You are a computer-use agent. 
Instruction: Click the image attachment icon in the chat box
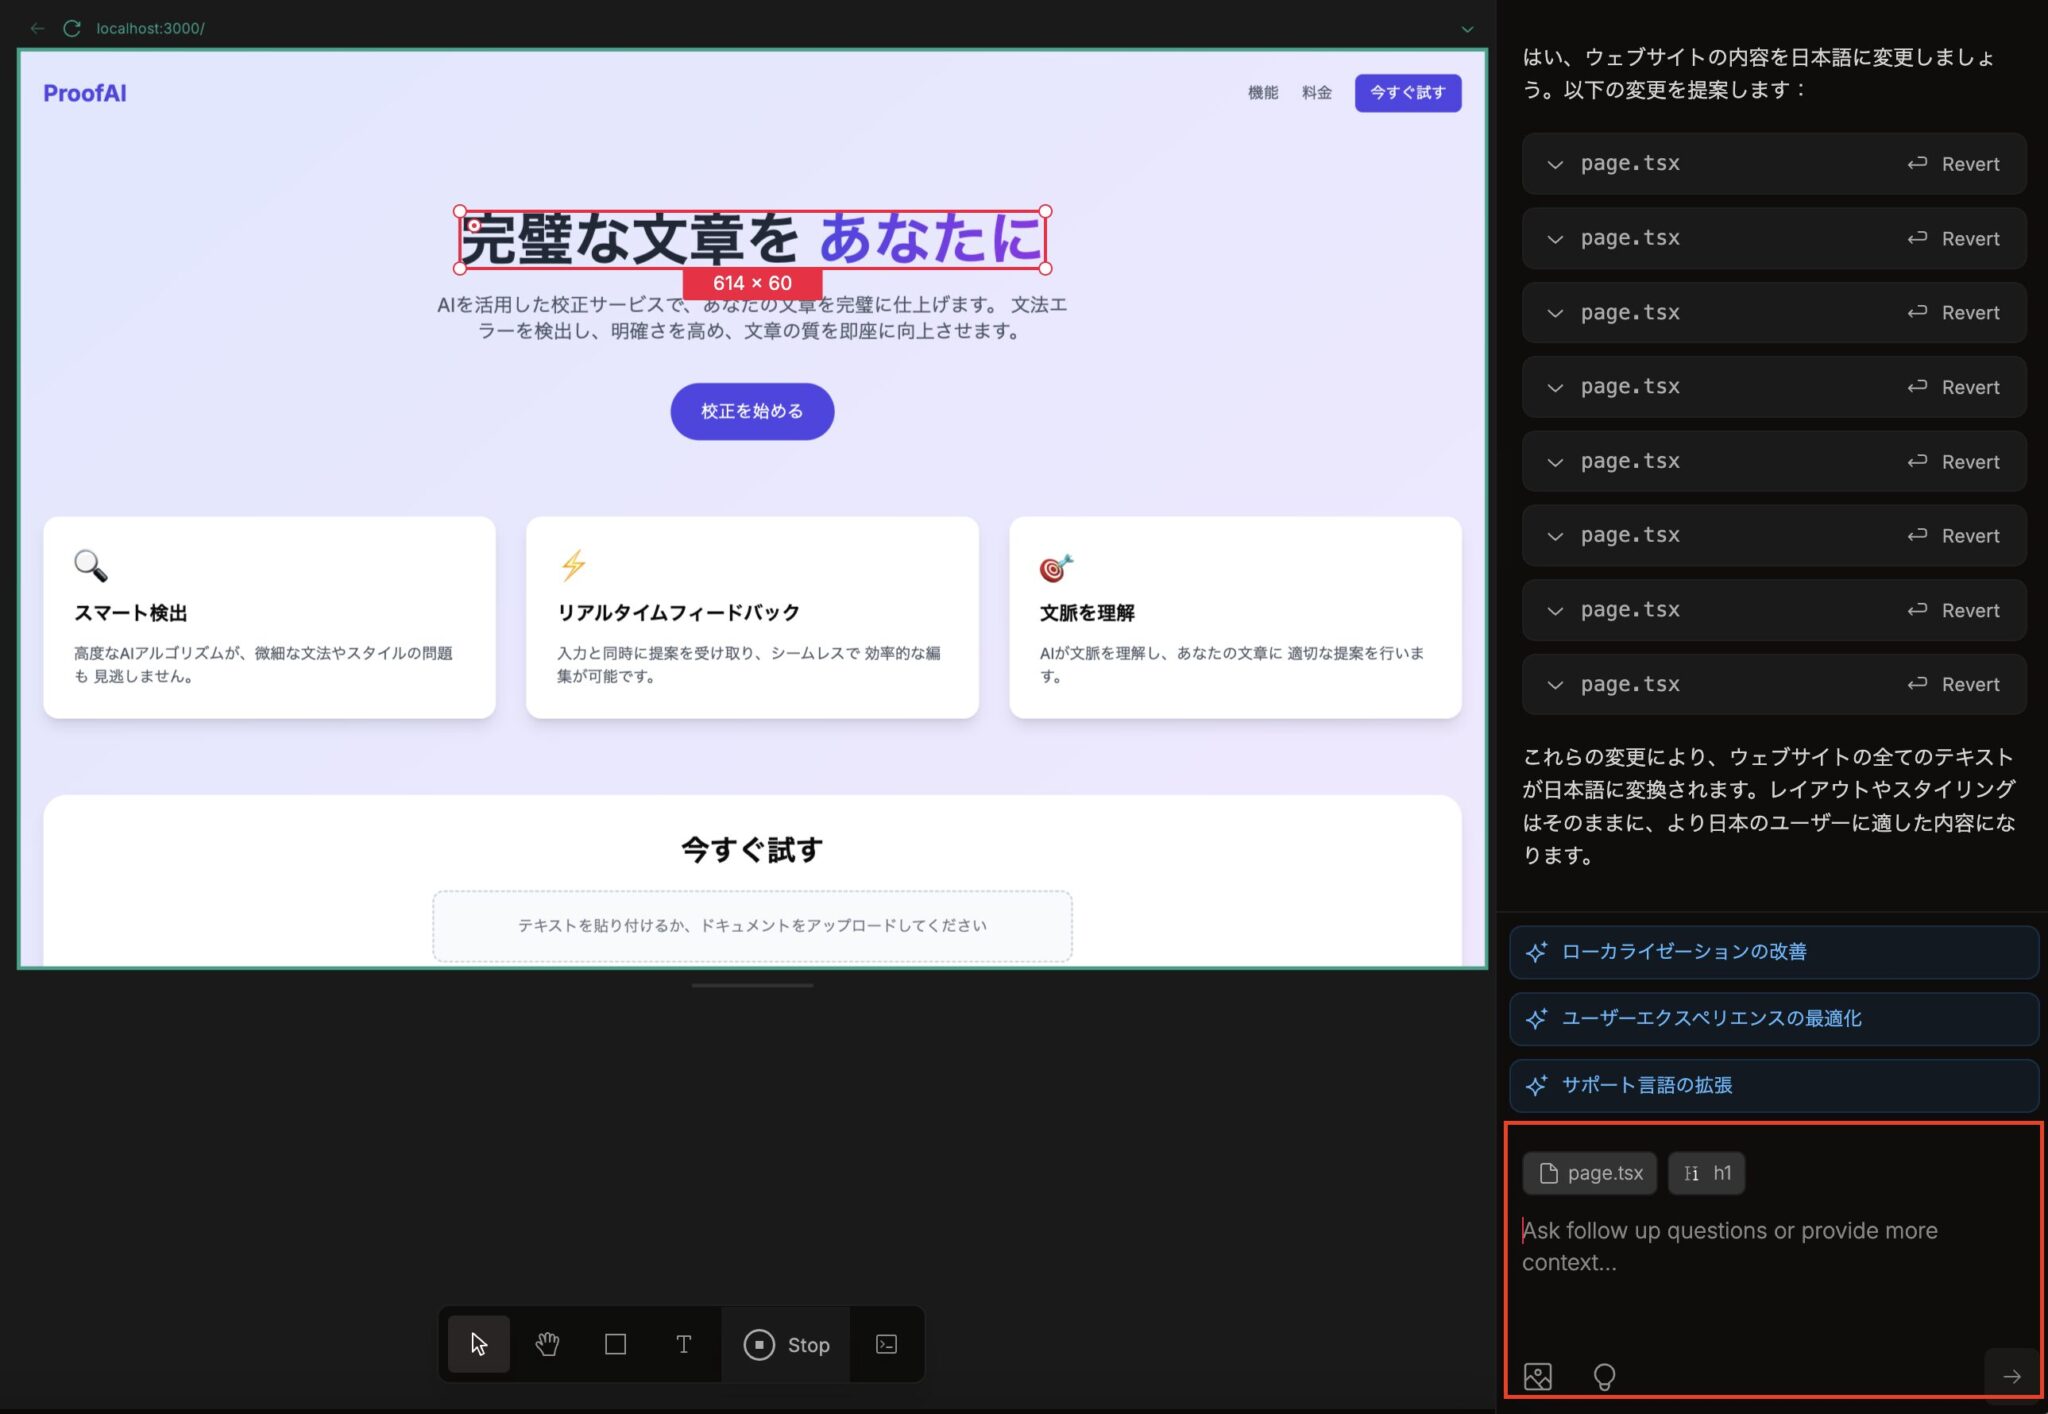pos(1537,1376)
